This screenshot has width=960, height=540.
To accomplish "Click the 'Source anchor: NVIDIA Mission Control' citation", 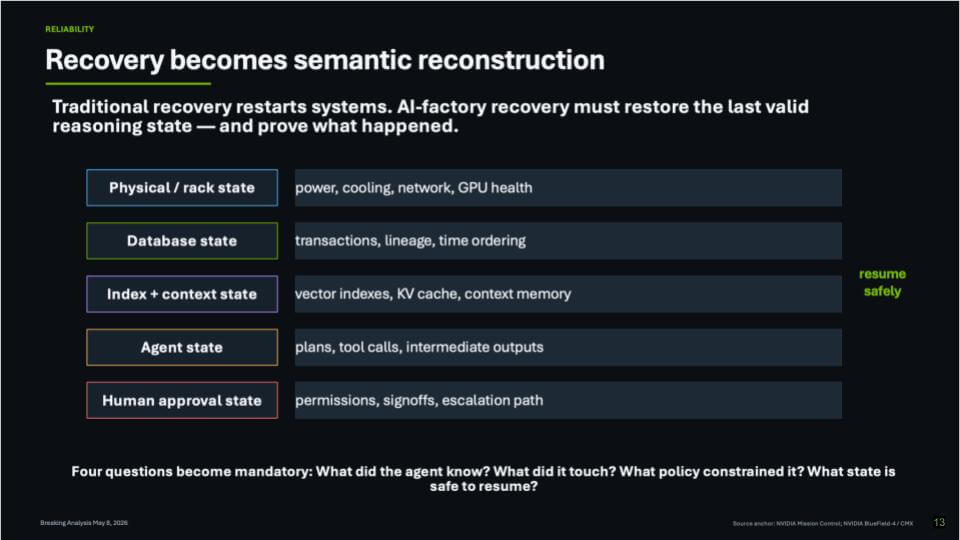I will point(822,523).
